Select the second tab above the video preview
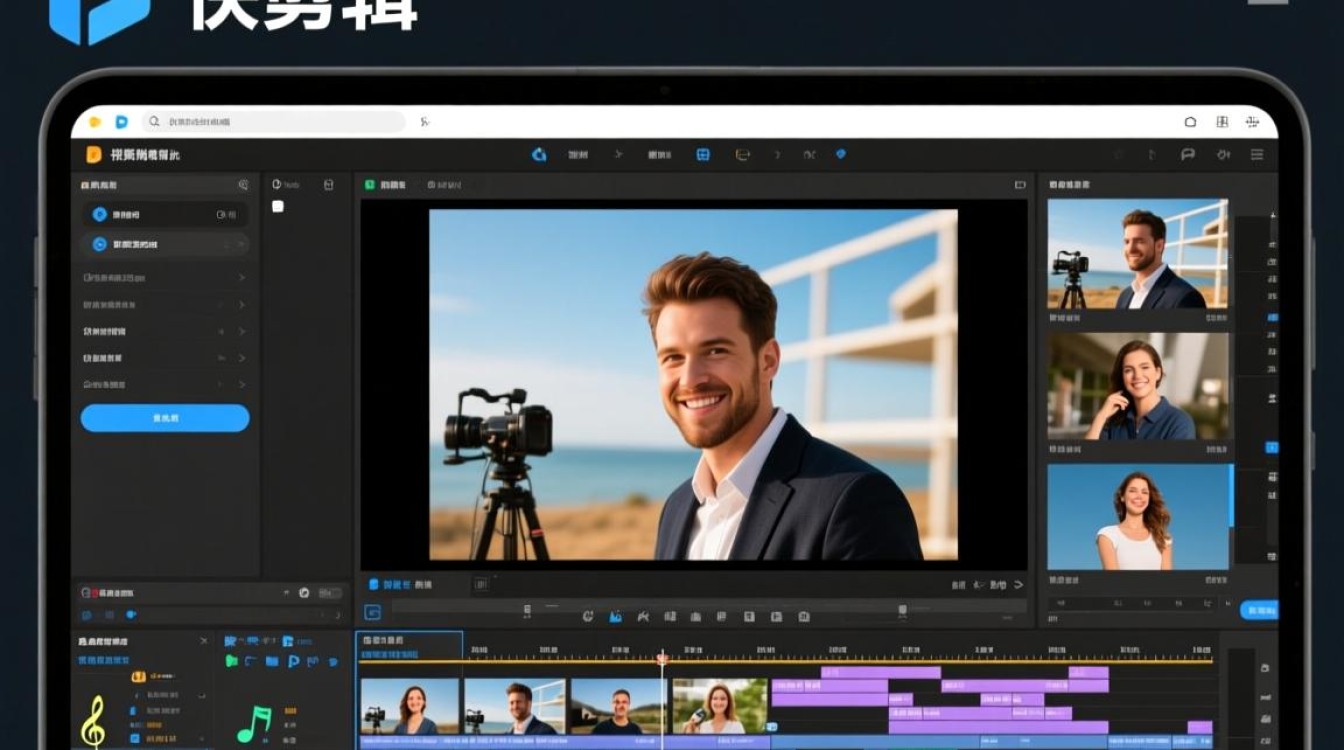 (x=444, y=185)
